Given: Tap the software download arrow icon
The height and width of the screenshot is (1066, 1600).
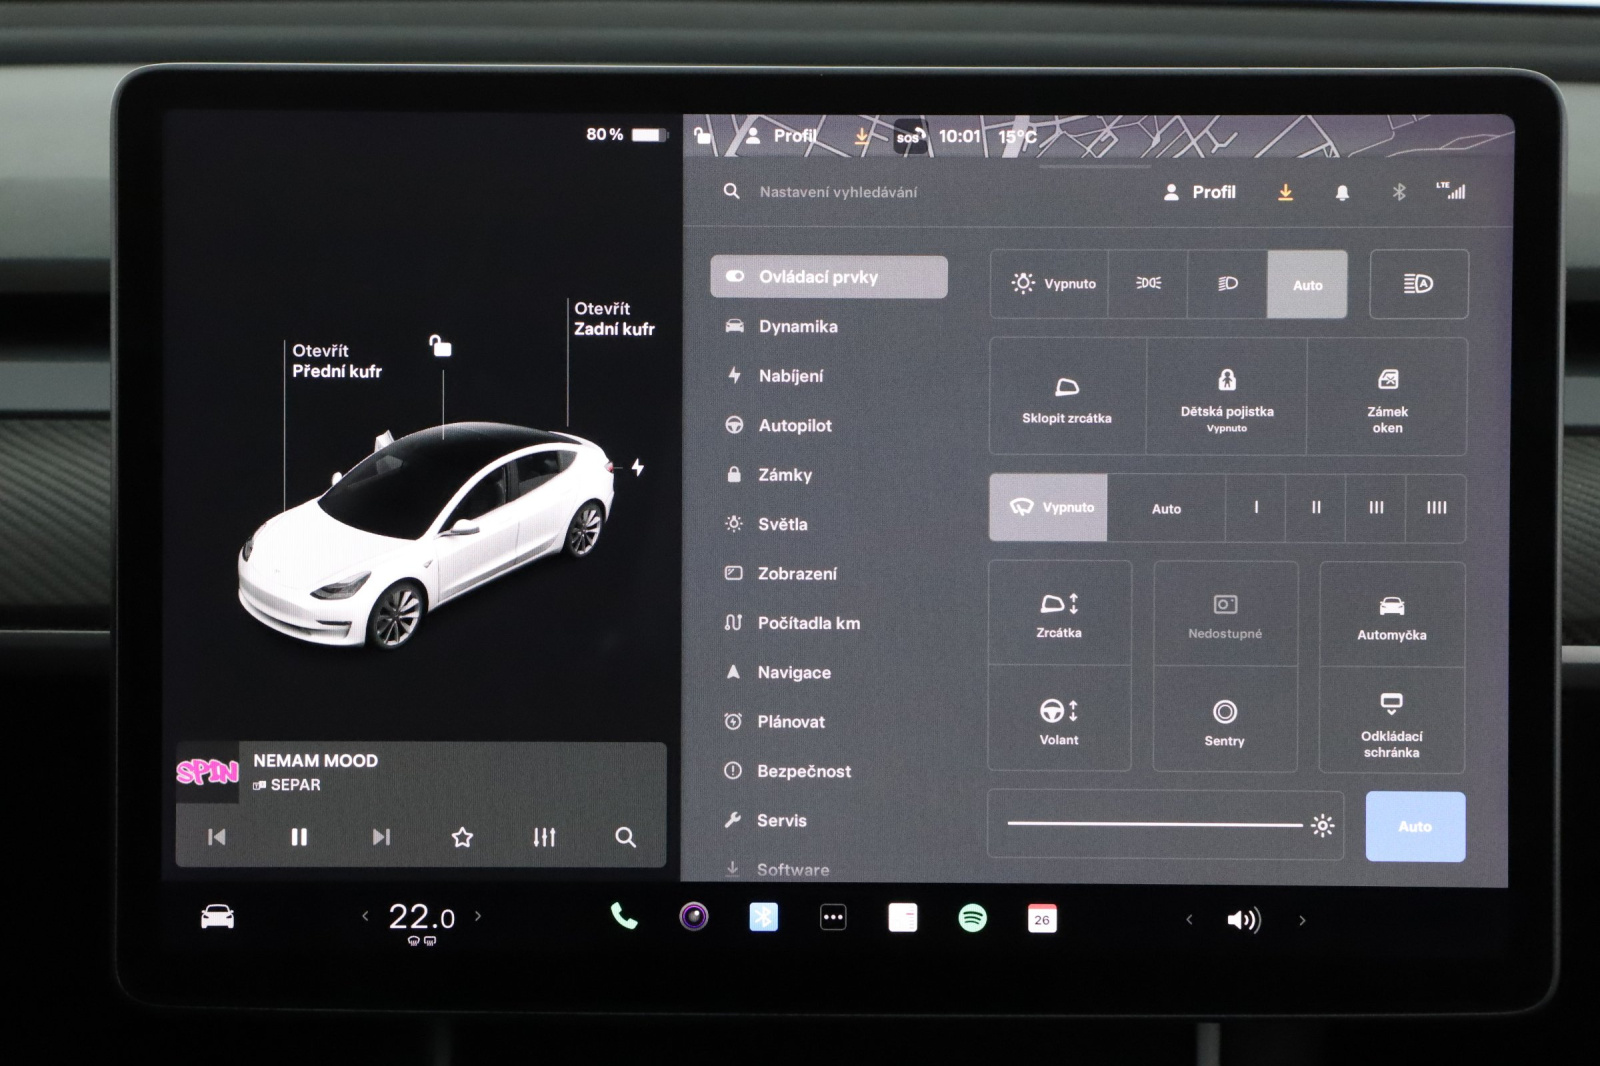Looking at the screenshot, I should [1285, 192].
